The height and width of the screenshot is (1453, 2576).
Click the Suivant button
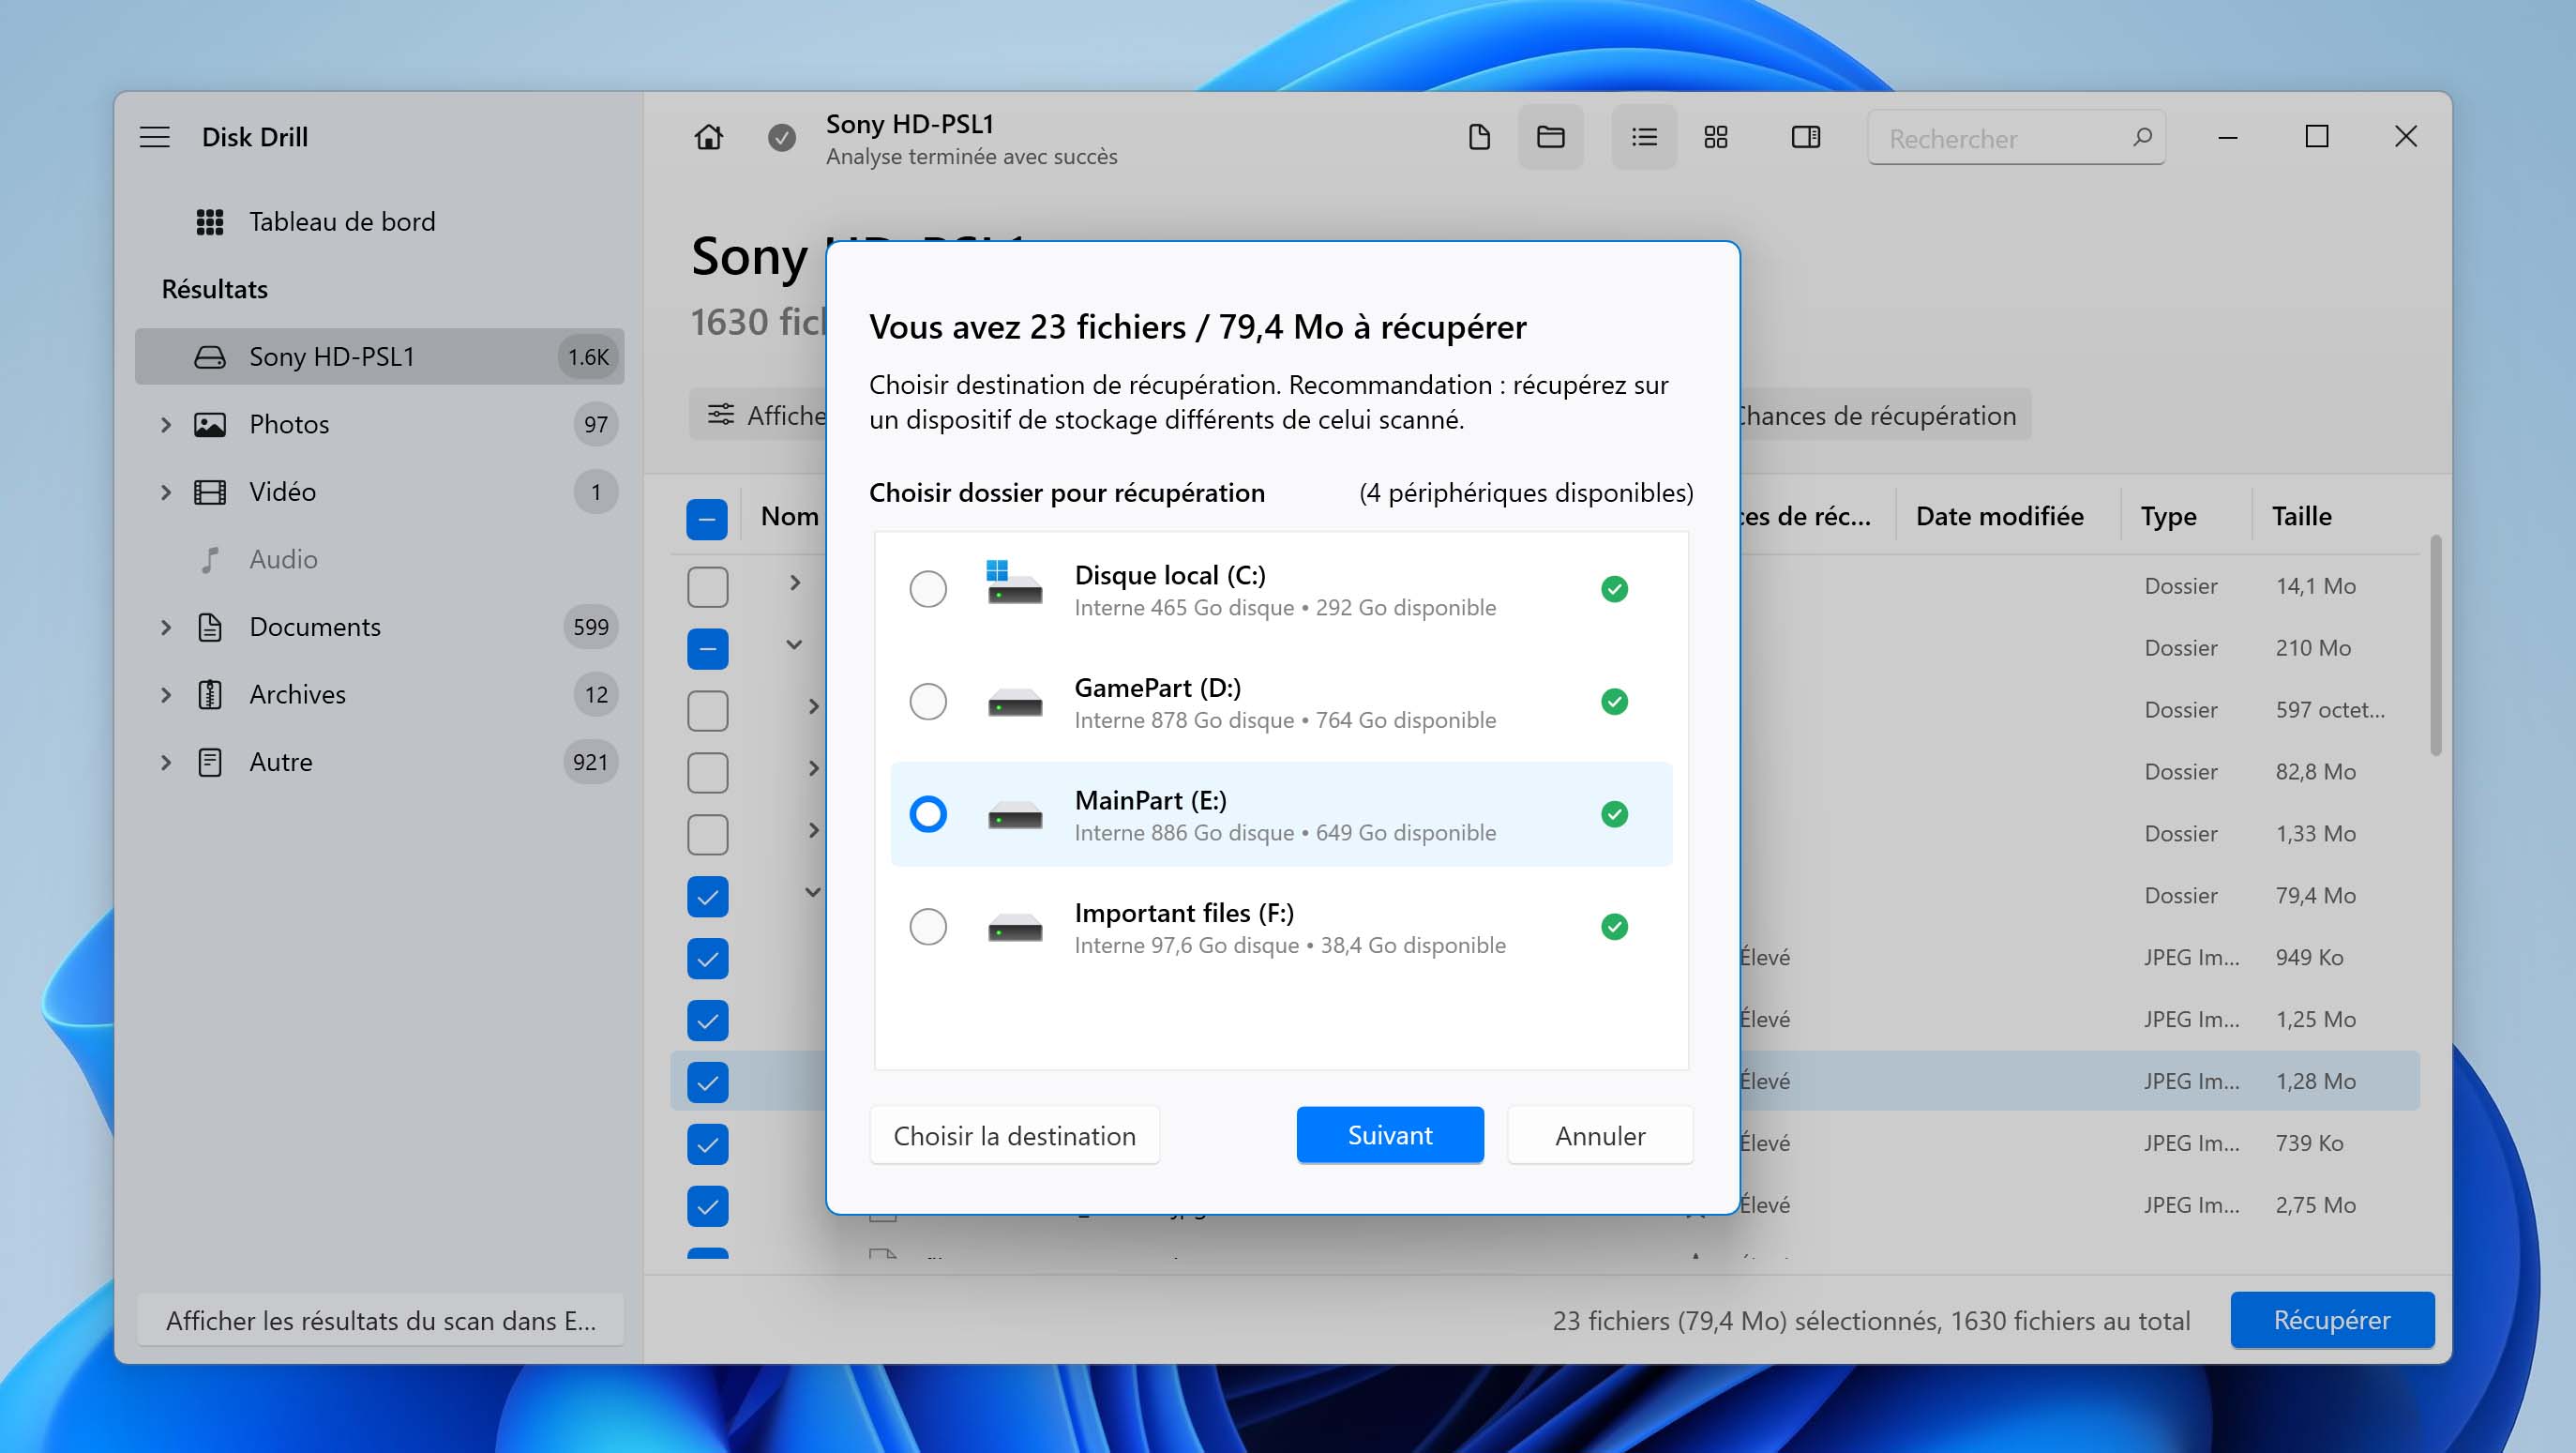[1389, 1136]
